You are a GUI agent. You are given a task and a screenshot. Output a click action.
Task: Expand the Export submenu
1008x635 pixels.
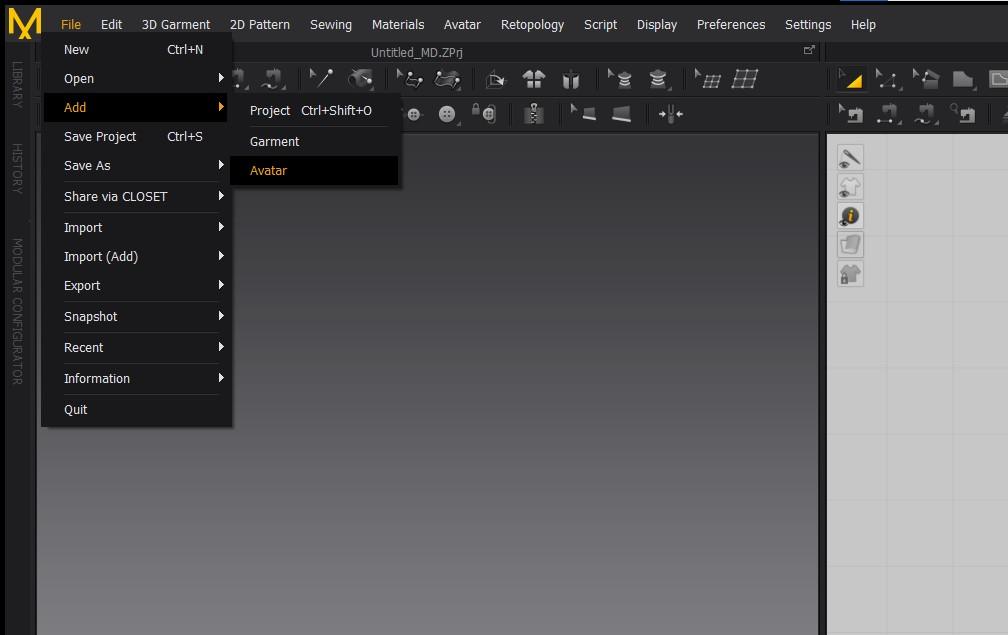136,285
